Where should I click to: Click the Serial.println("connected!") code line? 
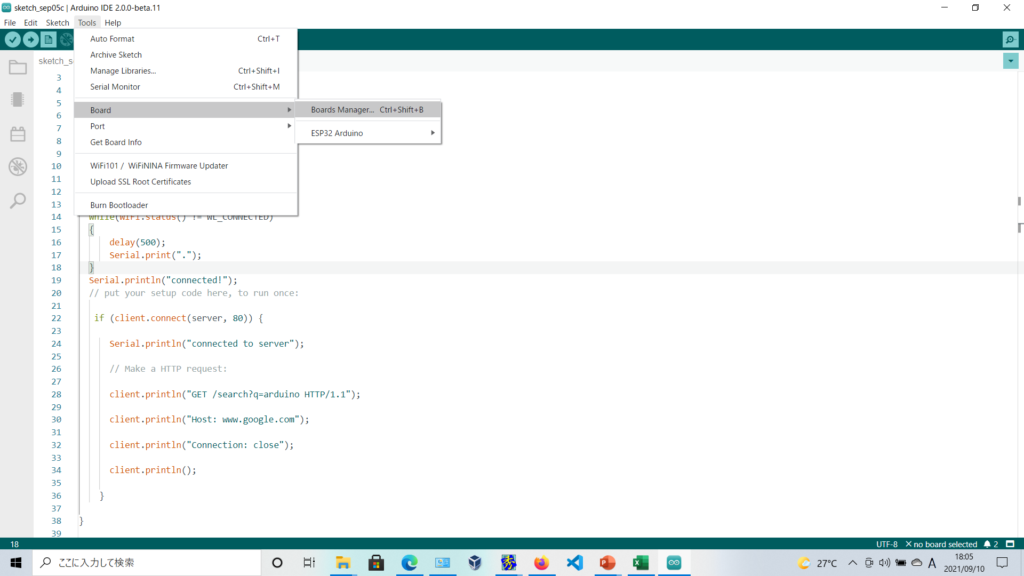click(163, 280)
